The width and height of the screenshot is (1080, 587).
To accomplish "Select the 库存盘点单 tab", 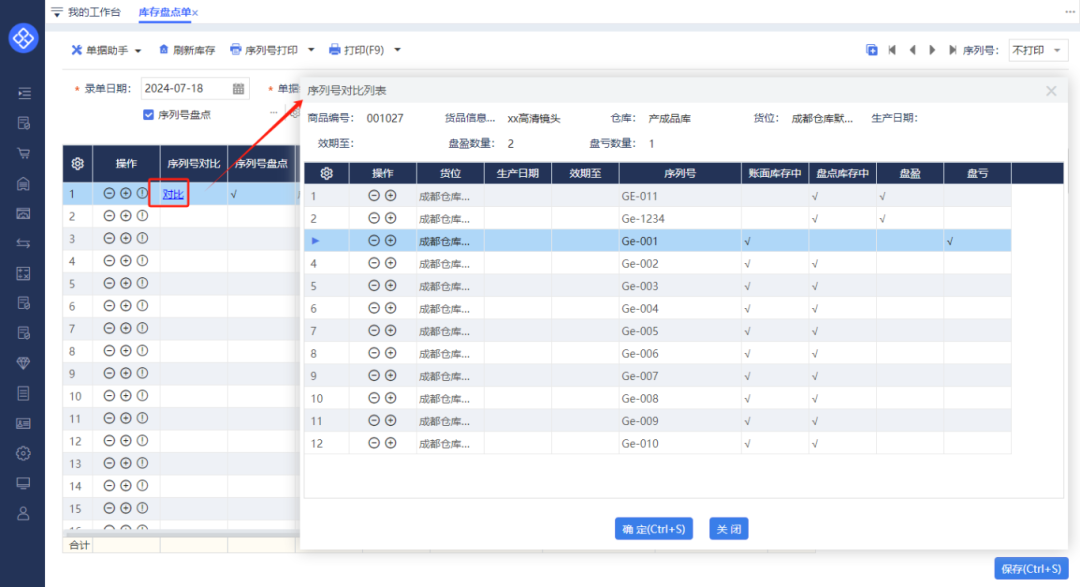I will click(x=164, y=12).
